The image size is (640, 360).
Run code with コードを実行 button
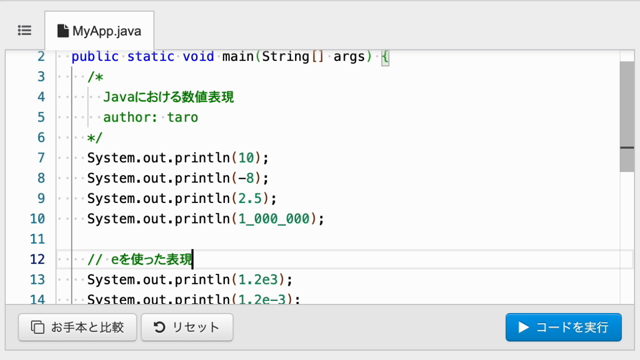(563, 327)
